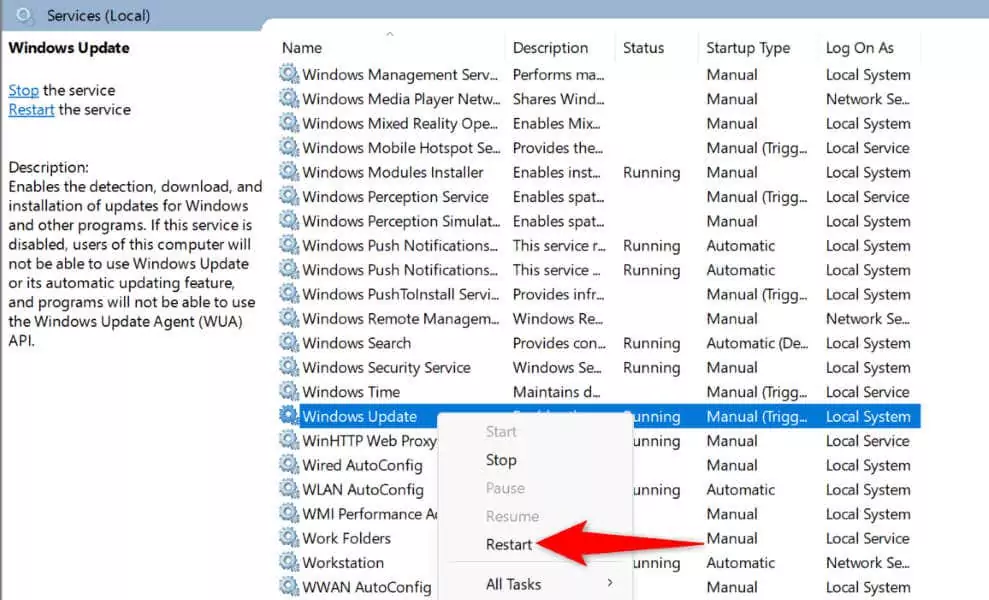This screenshot has height=600, width=989.
Task: Select Windows Mixed Reality OpenXR service name
Action: pos(400,124)
